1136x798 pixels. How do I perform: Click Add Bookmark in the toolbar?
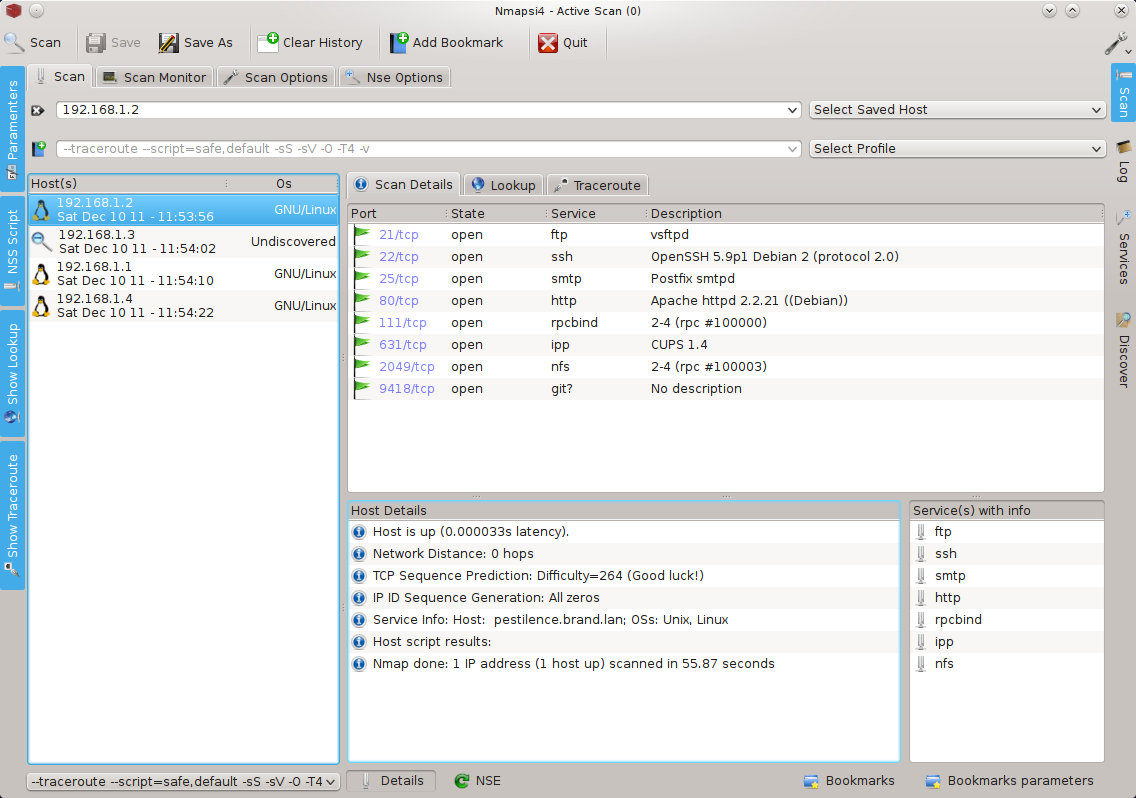pyautogui.click(x=446, y=43)
